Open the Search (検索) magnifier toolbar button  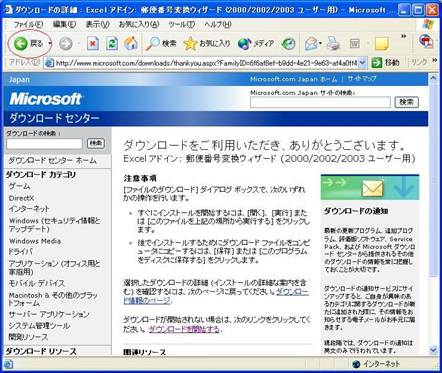pyautogui.click(x=161, y=44)
